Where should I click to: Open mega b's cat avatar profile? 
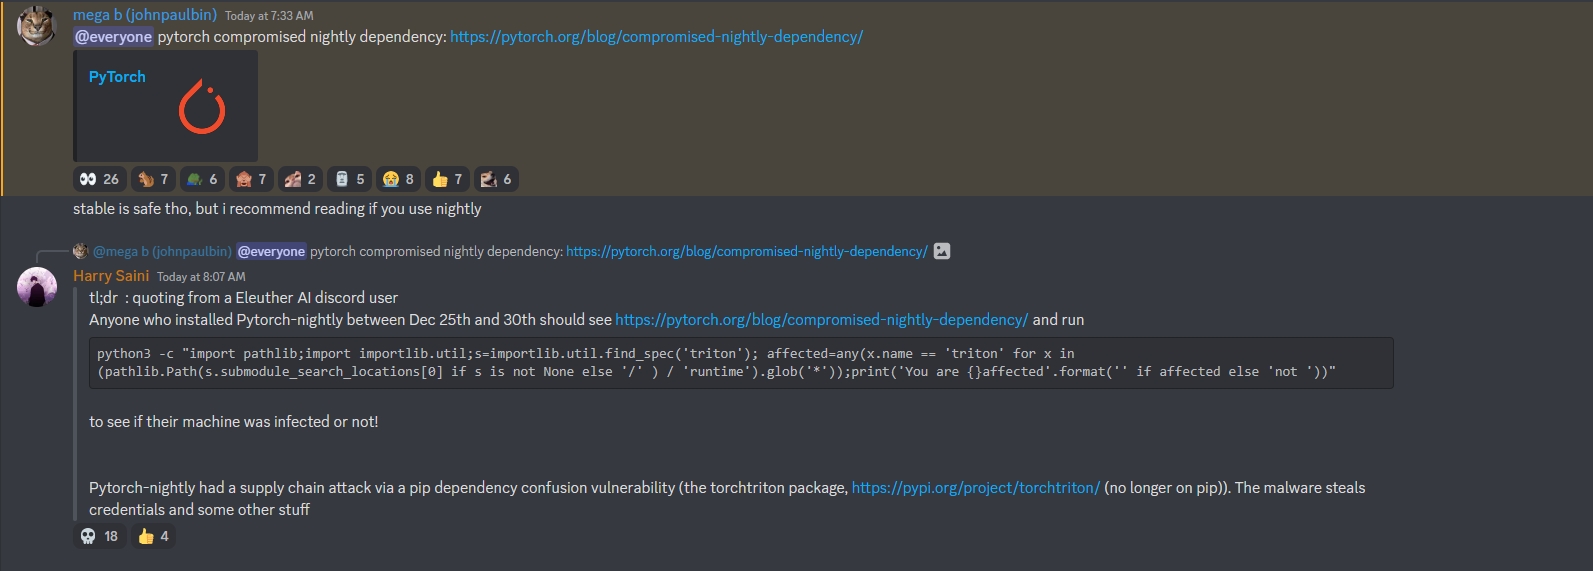(x=37, y=26)
